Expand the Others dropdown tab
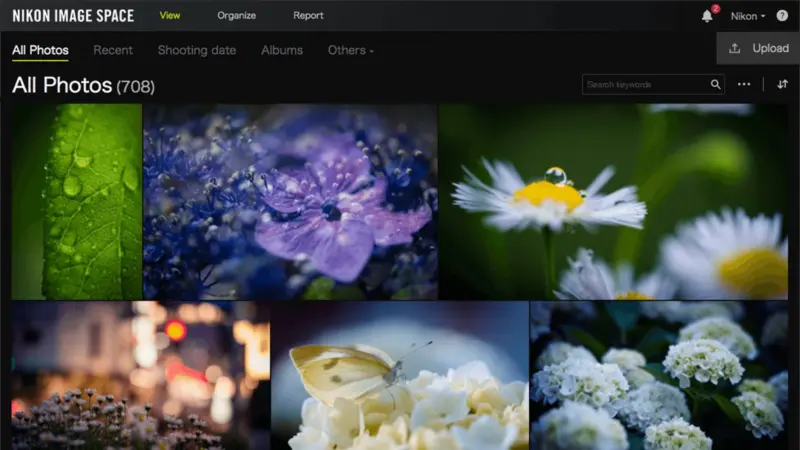This screenshot has height=450, width=800. 351,50
